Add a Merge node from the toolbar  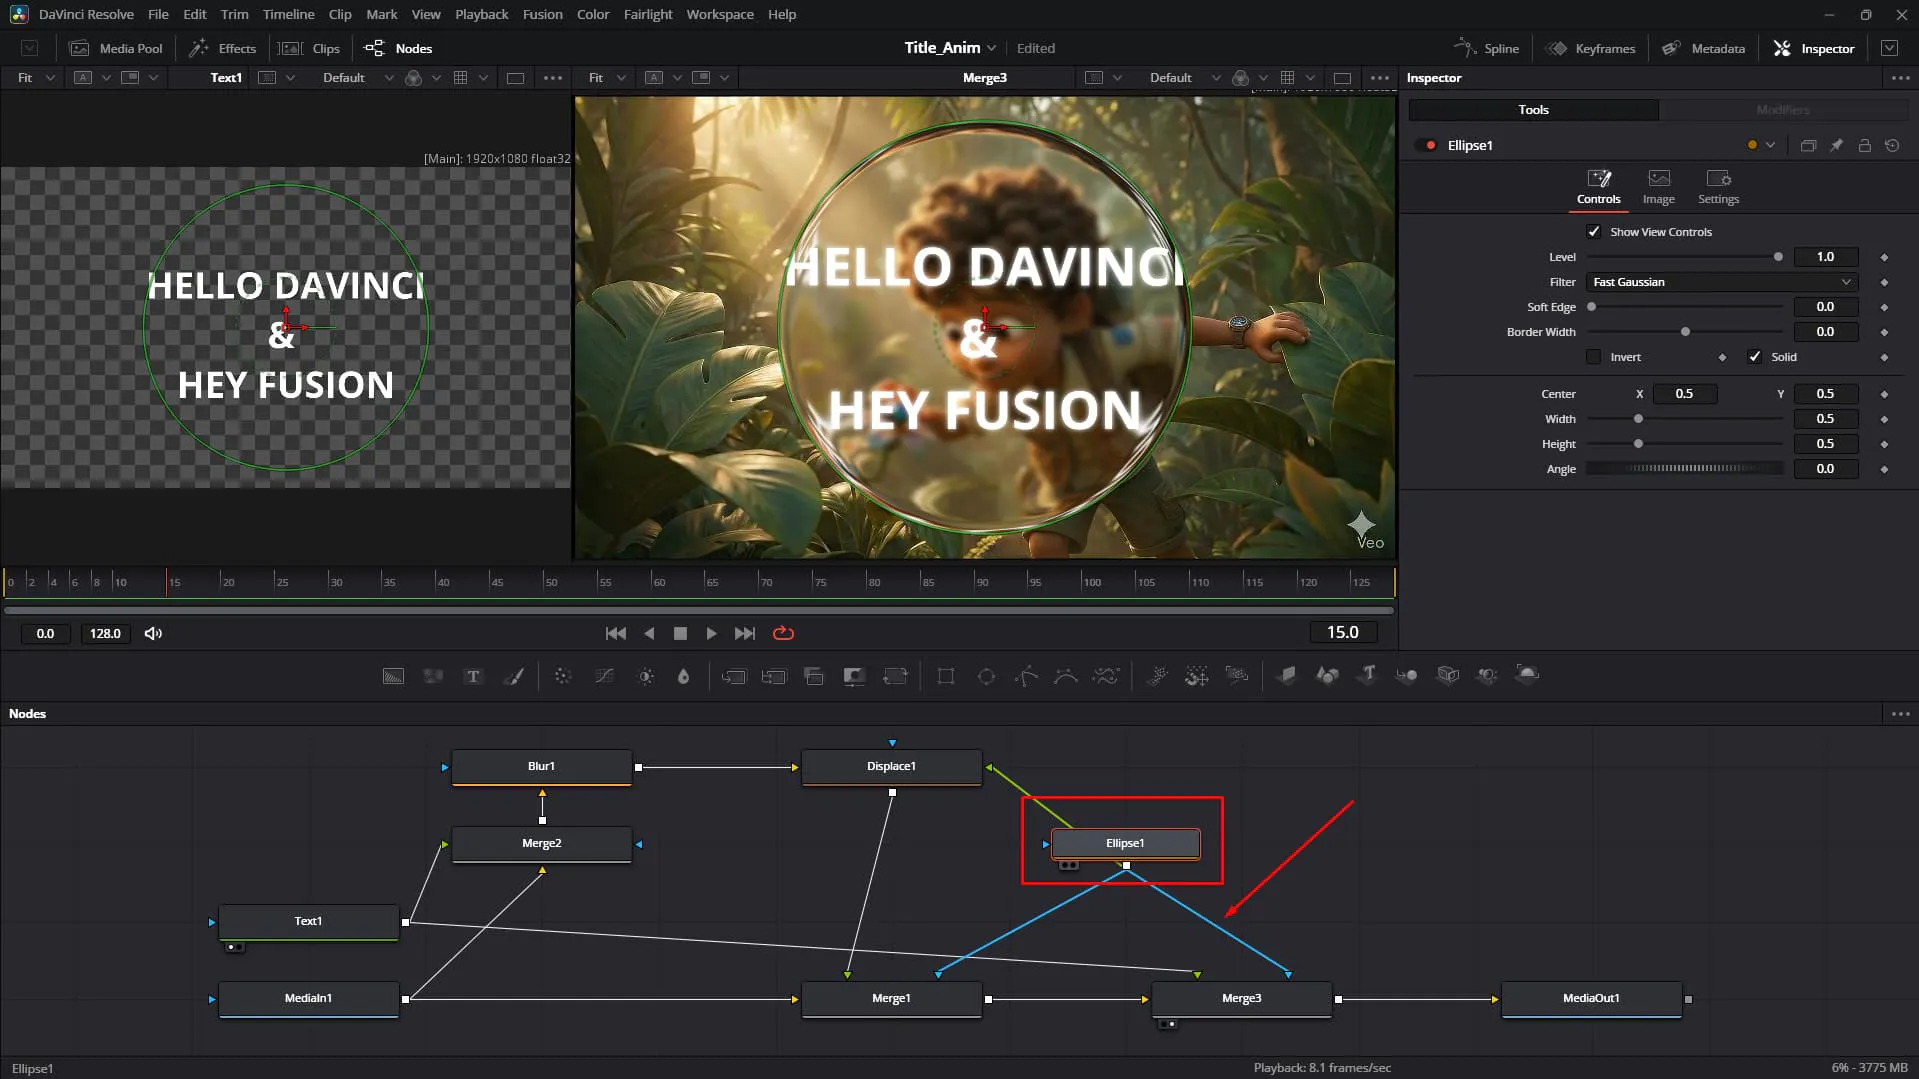coord(734,676)
